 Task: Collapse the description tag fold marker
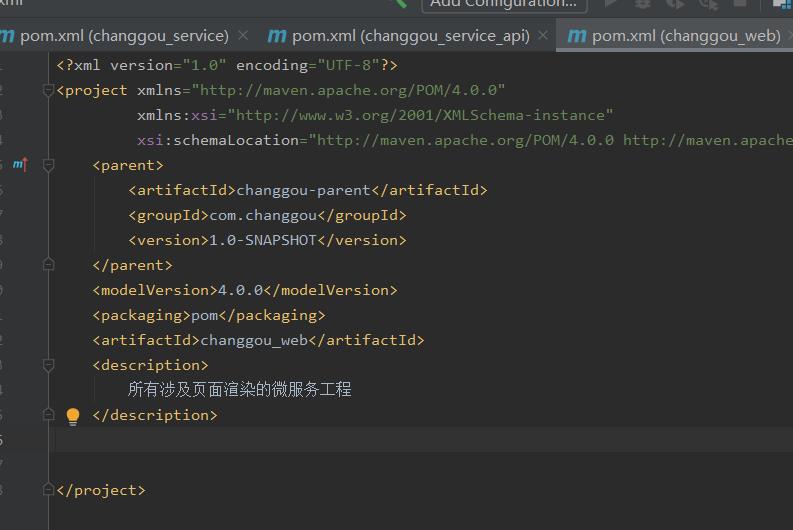pos(49,365)
